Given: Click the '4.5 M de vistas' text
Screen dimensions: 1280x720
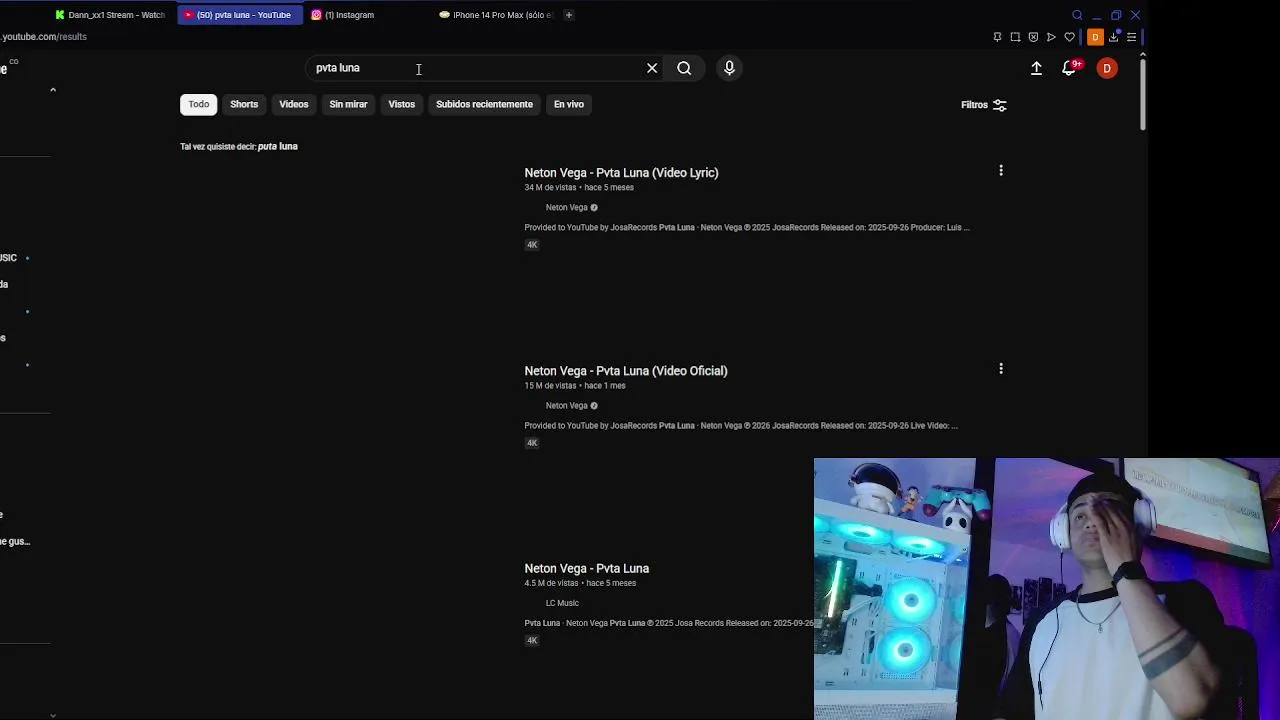Looking at the screenshot, I should (x=551, y=583).
